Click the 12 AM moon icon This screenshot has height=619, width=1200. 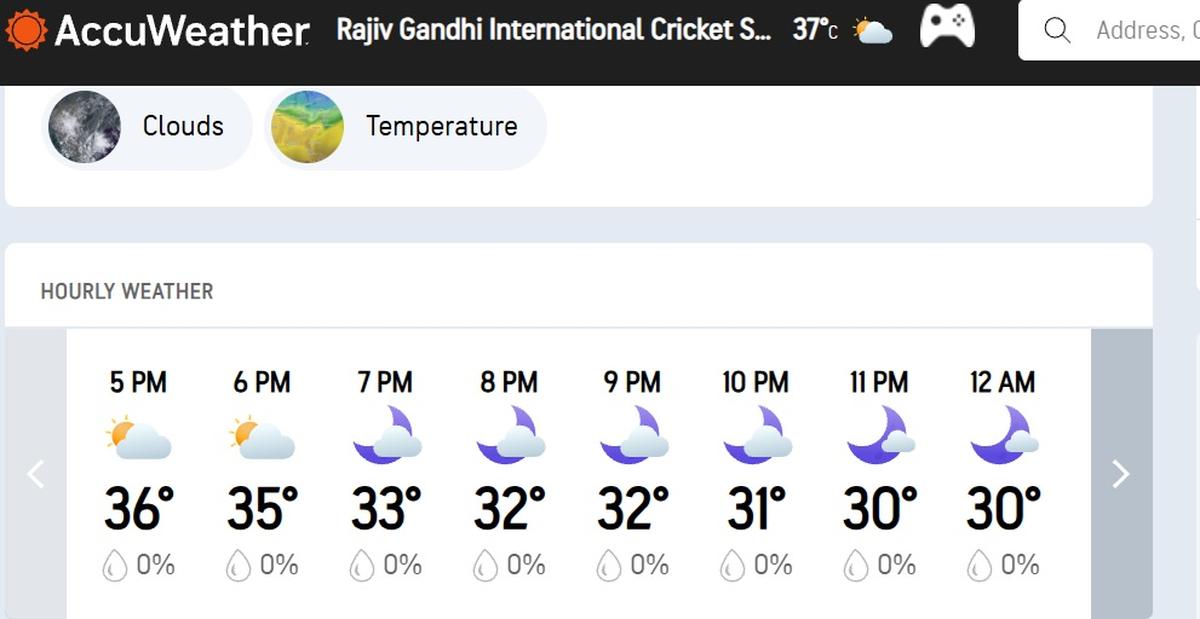(1003, 436)
